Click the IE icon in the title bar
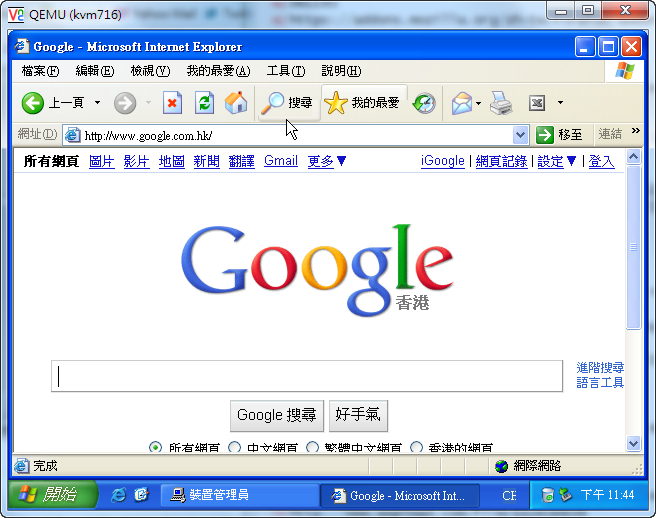656x518 pixels. 22,46
